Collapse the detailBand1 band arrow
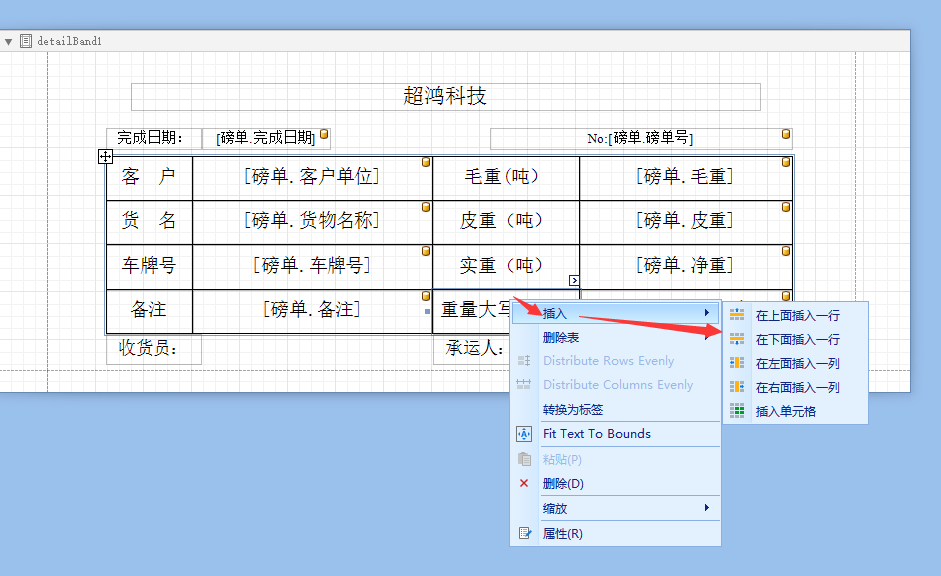The height and width of the screenshot is (576, 941). (8, 41)
